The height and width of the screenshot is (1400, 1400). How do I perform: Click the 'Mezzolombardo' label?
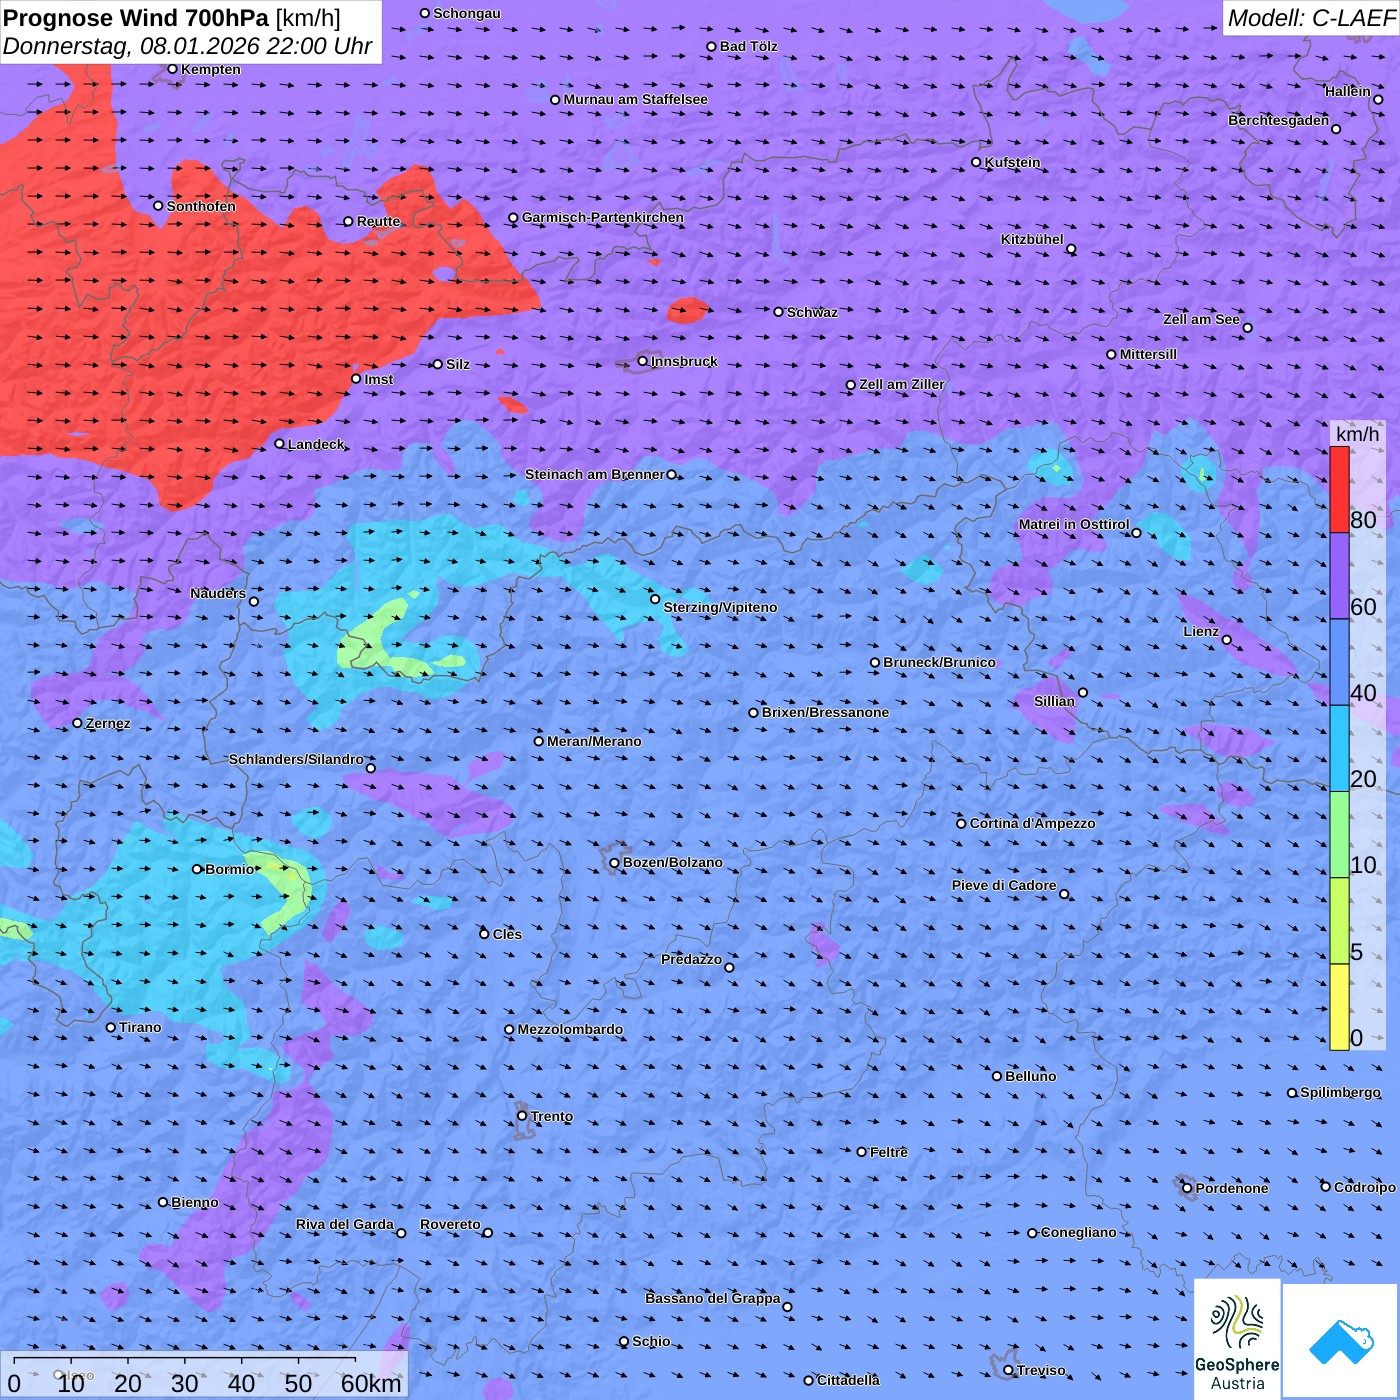[570, 1029]
